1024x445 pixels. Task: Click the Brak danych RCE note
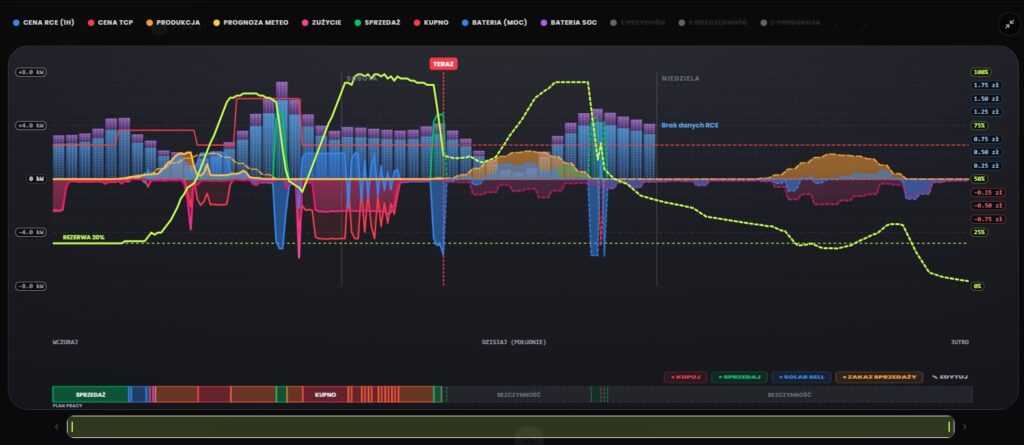pyautogui.click(x=690, y=125)
